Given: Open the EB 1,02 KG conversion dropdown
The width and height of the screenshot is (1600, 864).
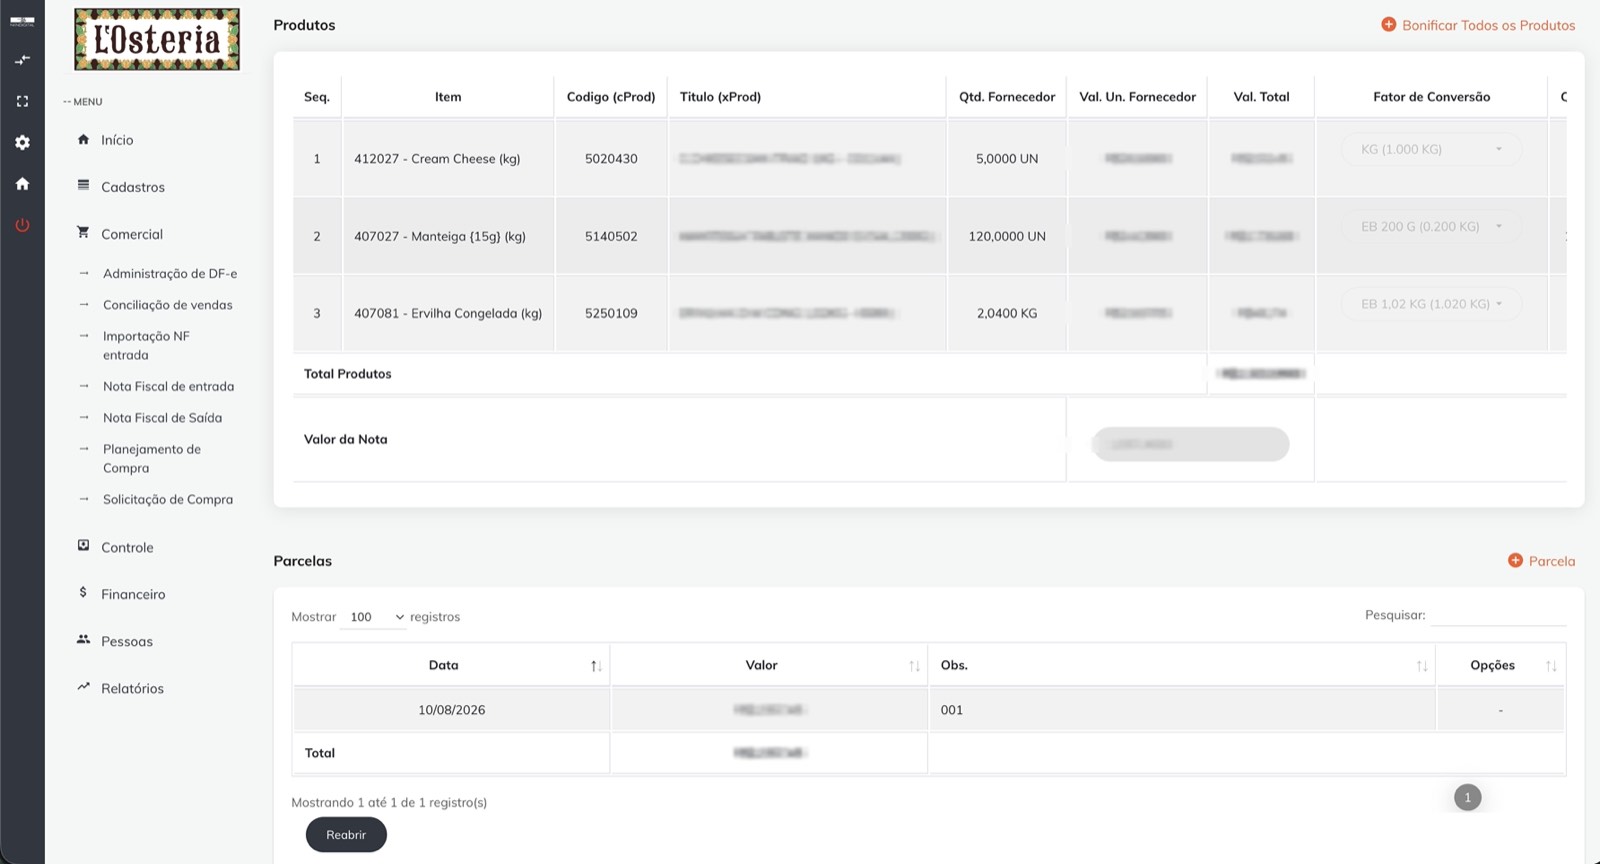Looking at the screenshot, I should 1431,304.
